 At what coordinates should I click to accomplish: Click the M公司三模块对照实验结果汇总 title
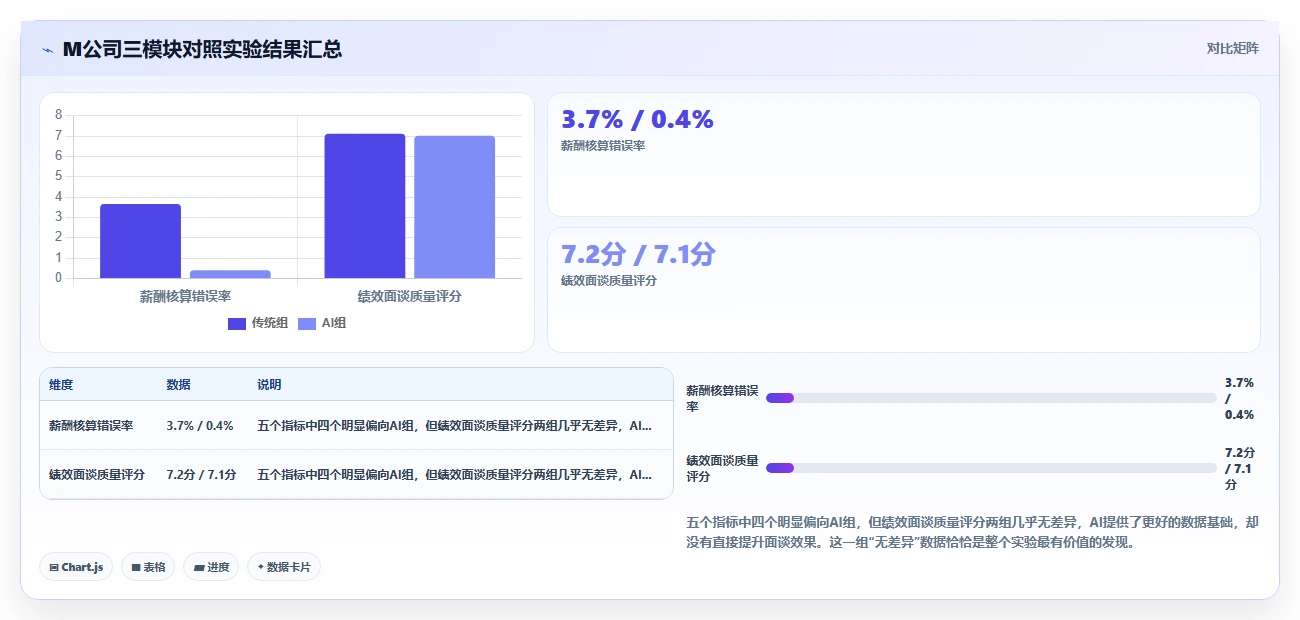[x=202, y=49]
